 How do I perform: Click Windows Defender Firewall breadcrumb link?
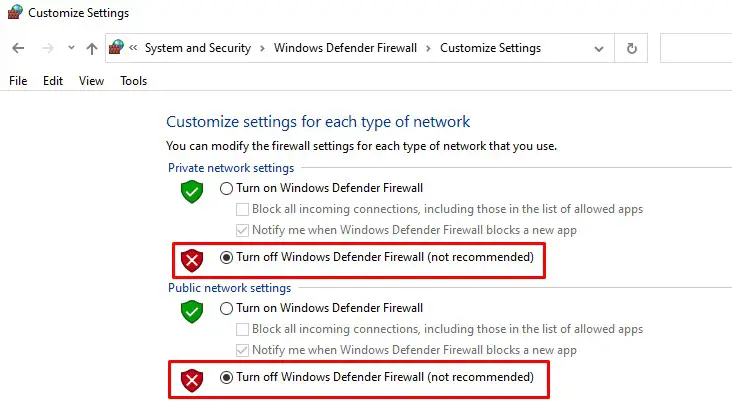pyautogui.click(x=345, y=48)
